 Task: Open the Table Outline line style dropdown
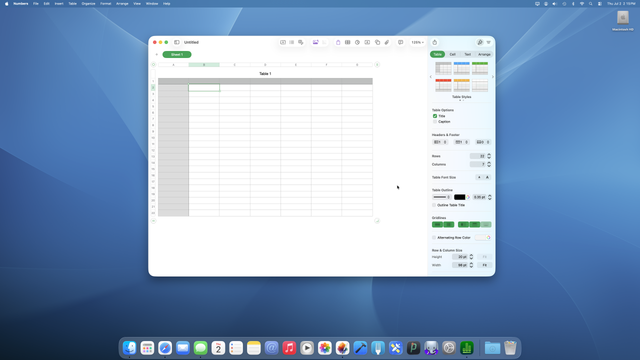(441, 197)
